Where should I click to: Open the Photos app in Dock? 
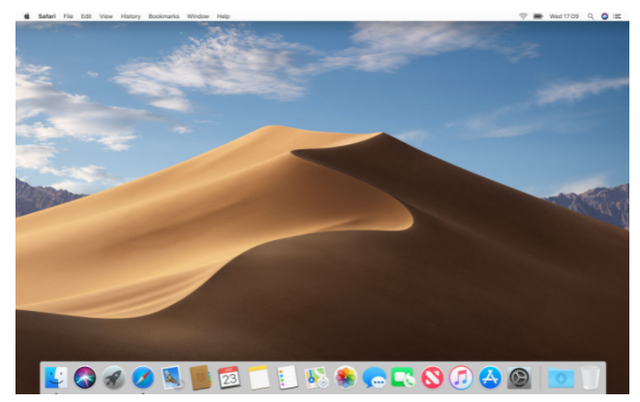pos(345,378)
